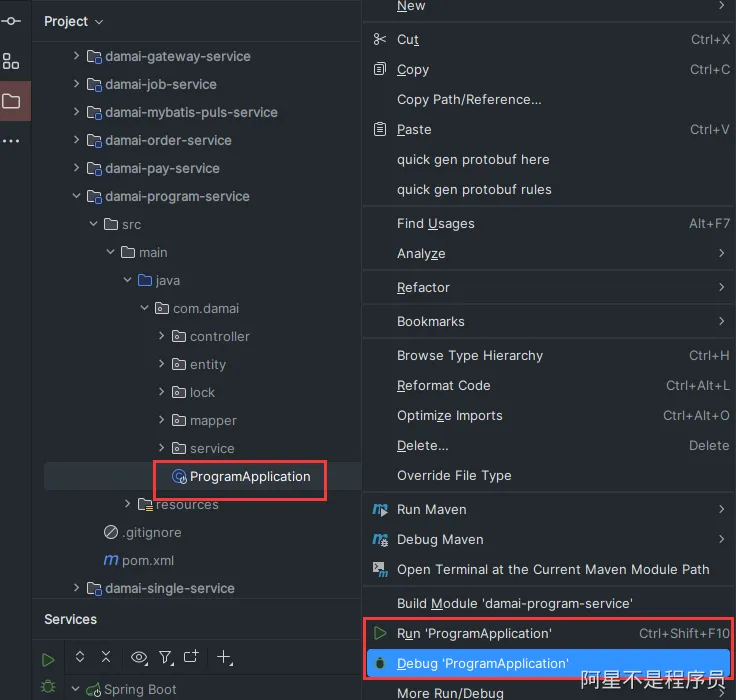Click Expand All icon in Services toolbar
This screenshot has height=700, width=736.
tap(80, 657)
